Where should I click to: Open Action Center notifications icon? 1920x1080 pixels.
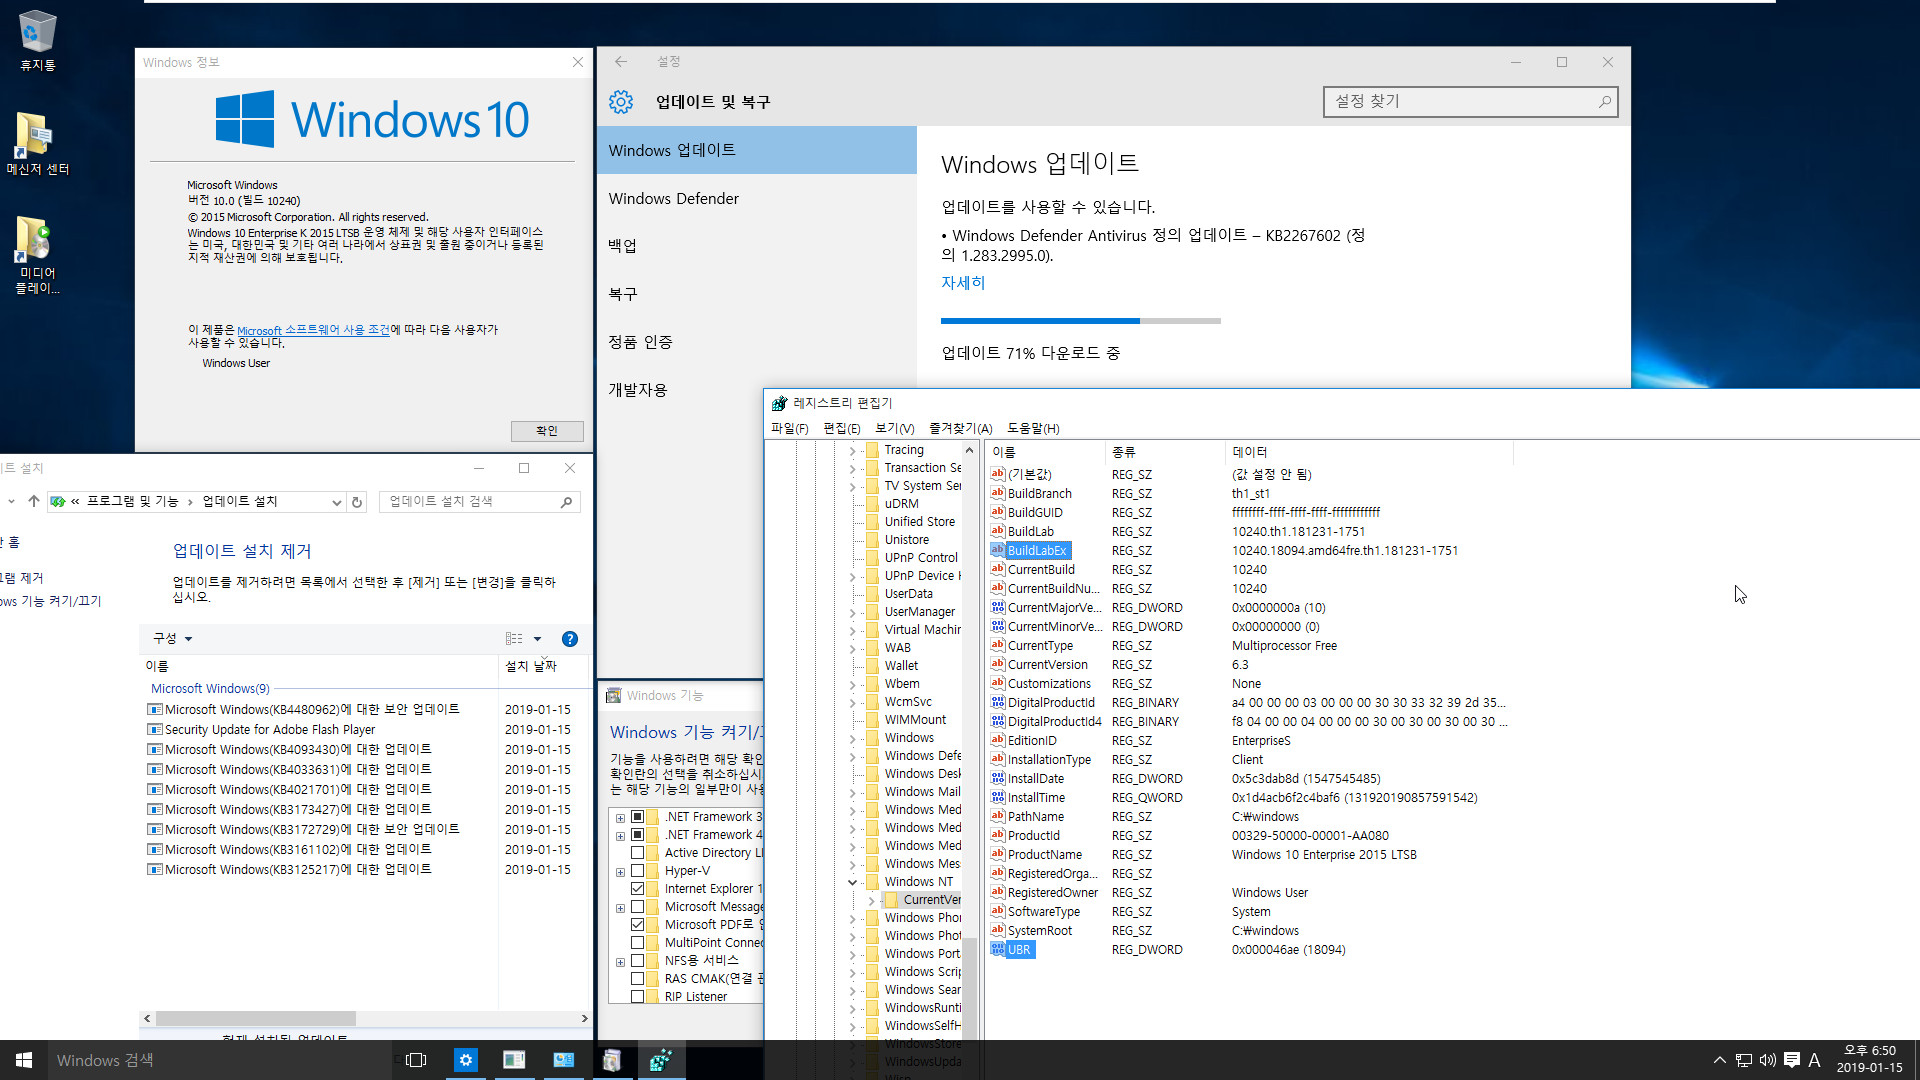[1791, 1060]
